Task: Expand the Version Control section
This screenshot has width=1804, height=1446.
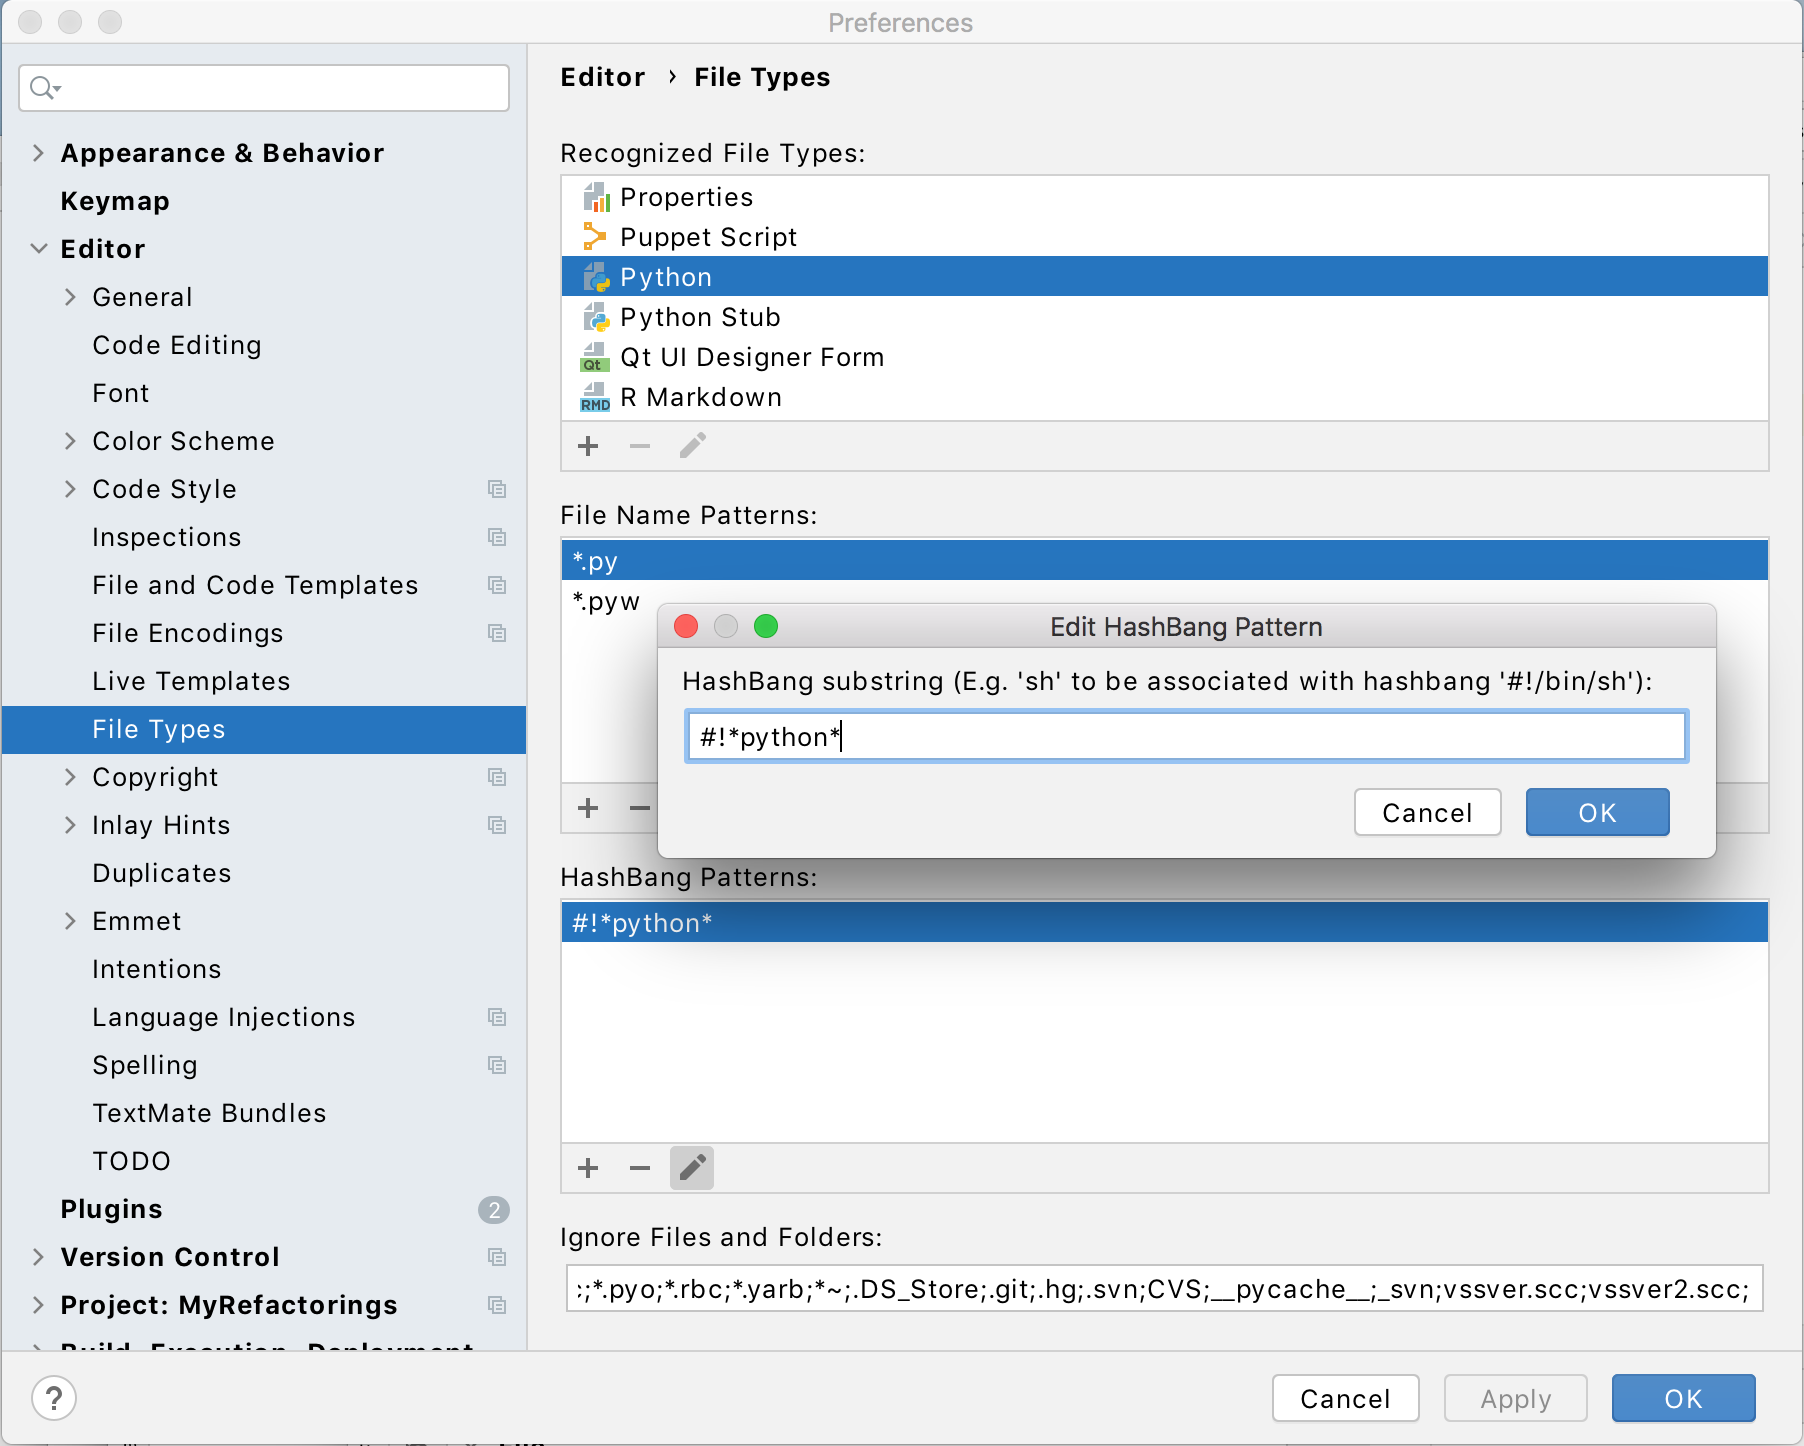Action: (x=39, y=1257)
